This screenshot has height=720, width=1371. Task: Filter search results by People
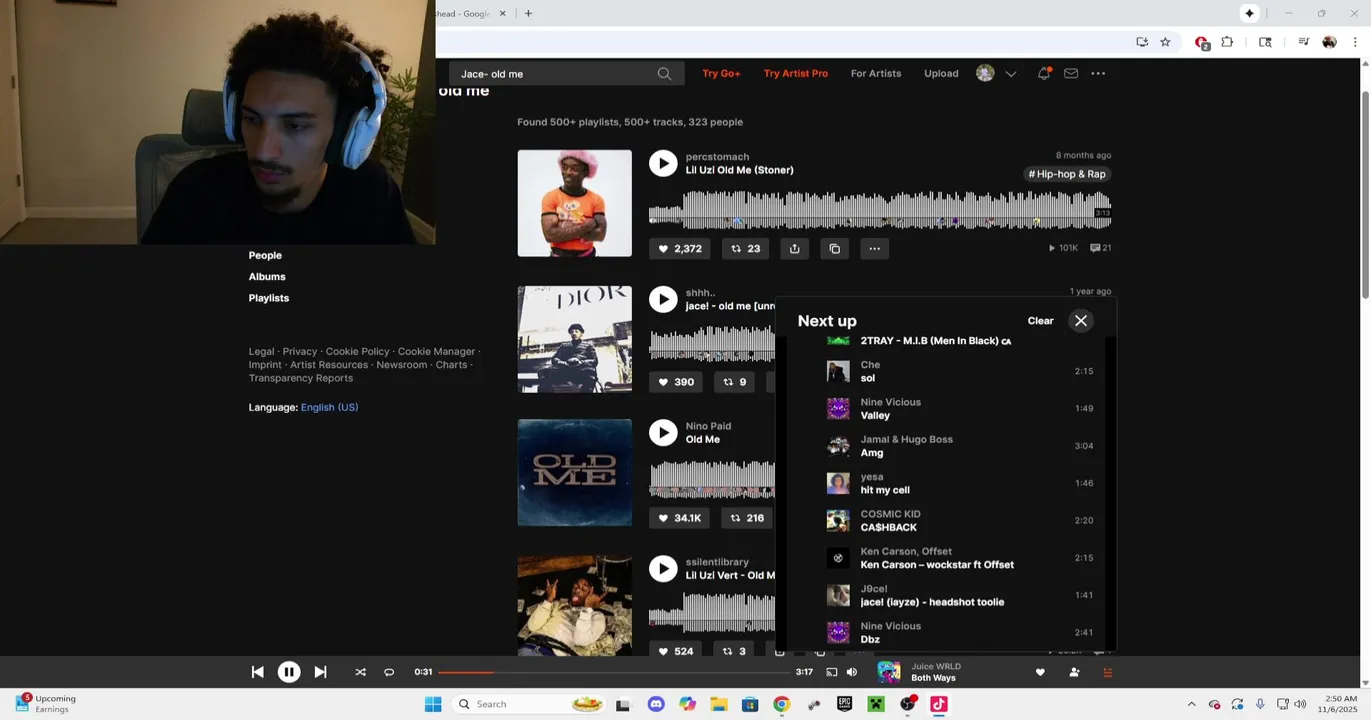click(x=265, y=255)
